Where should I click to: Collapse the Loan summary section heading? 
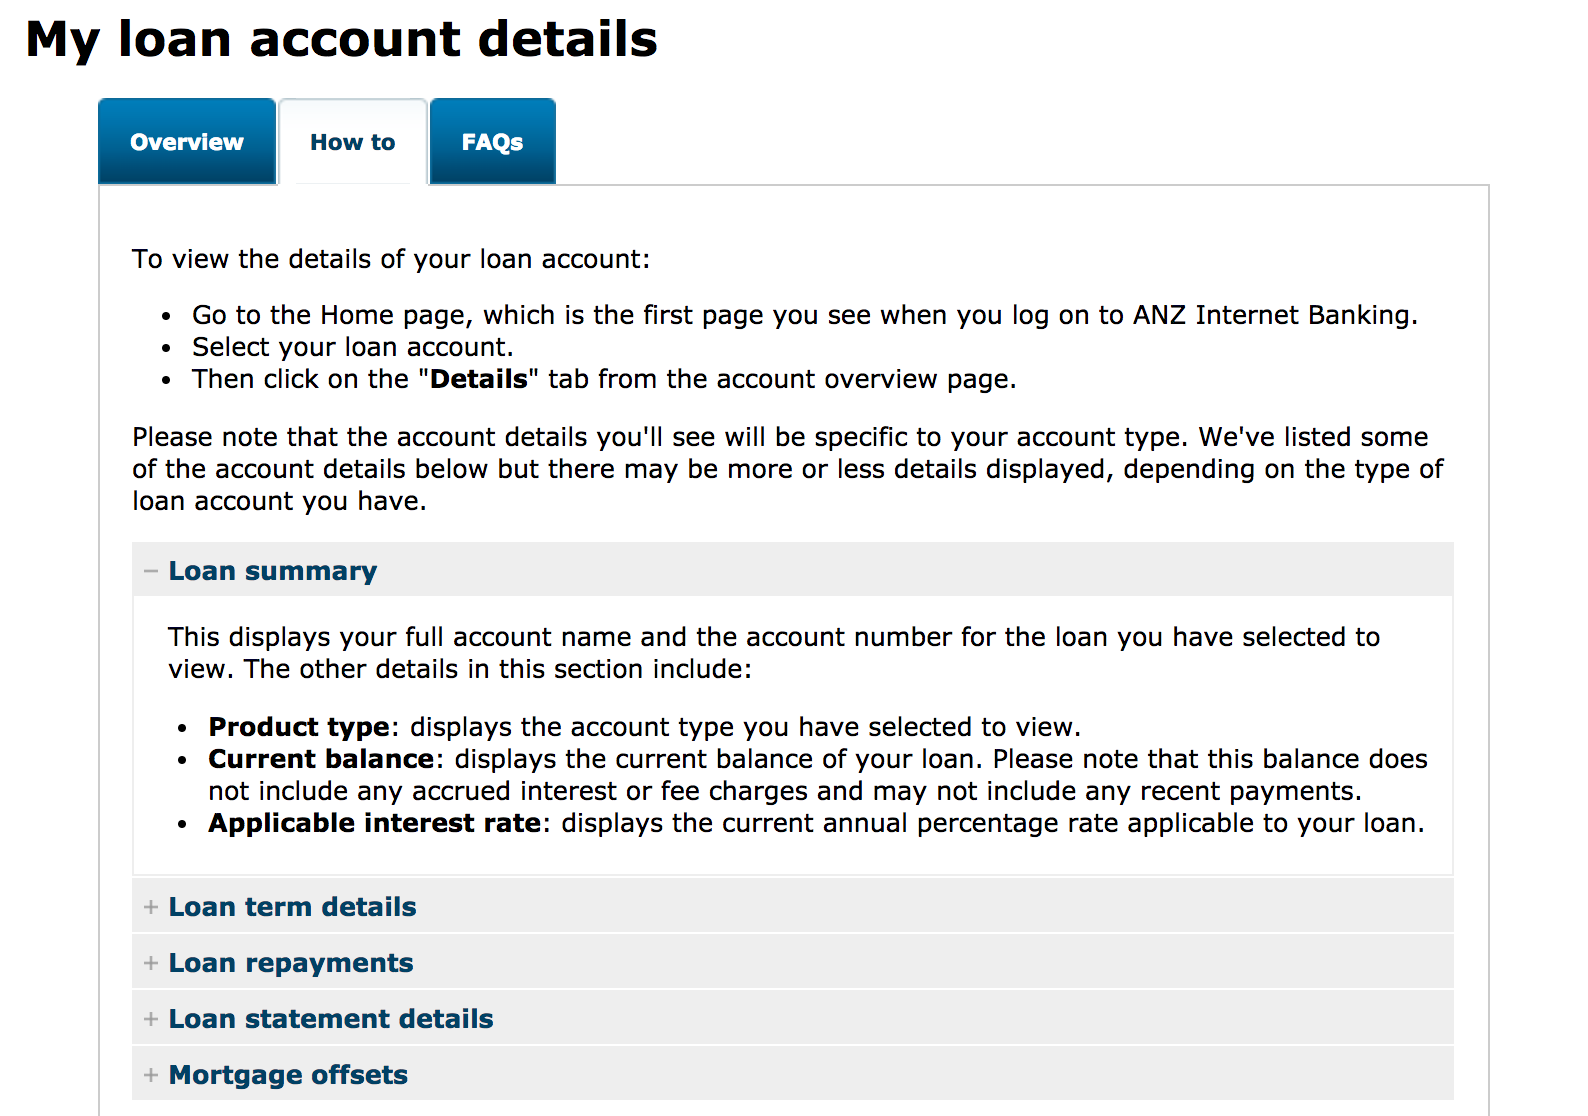click(x=273, y=571)
